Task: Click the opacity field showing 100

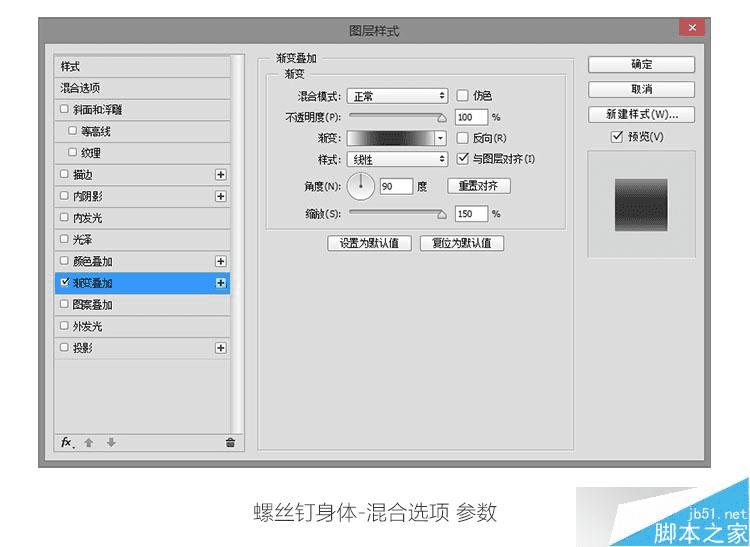Action: tap(471, 117)
